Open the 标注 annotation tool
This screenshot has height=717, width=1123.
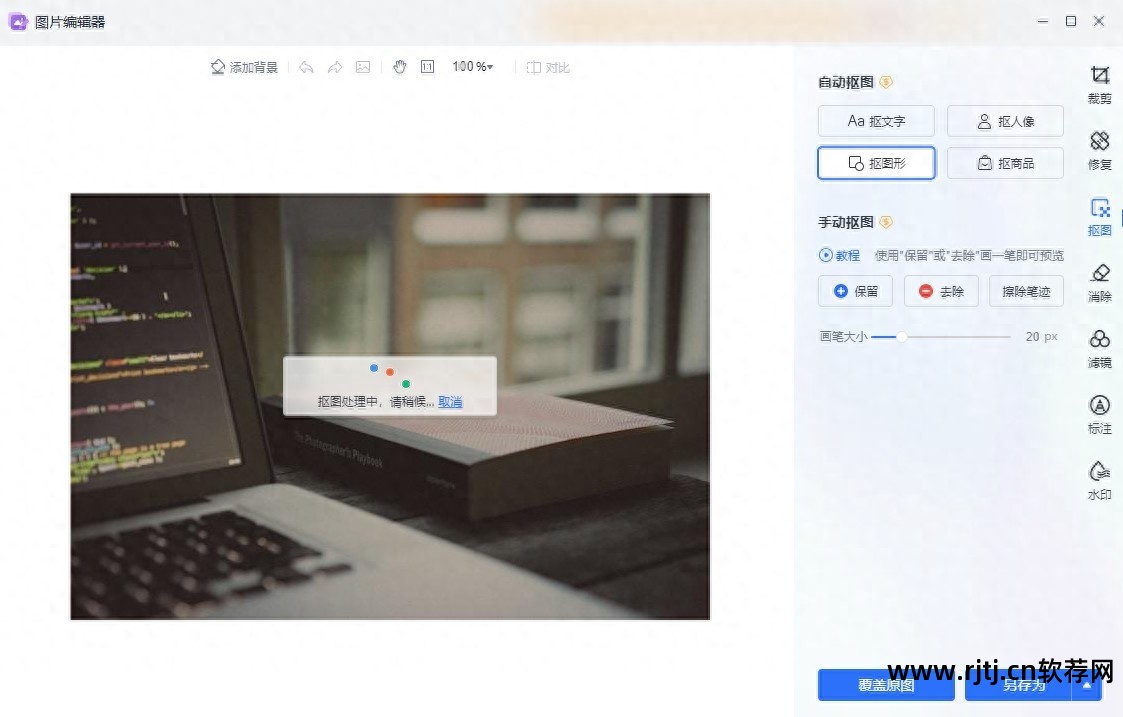pyautogui.click(x=1099, y=415)
